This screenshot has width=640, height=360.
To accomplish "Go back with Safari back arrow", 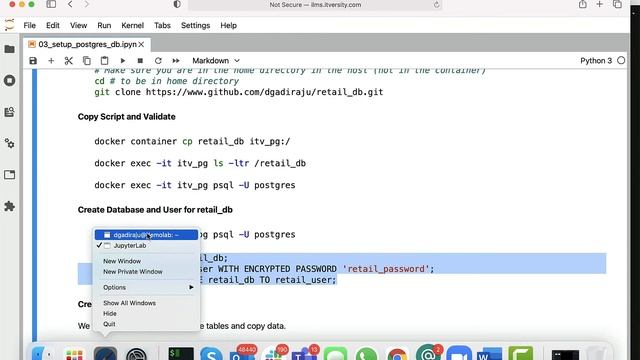I will coord(70,4).
